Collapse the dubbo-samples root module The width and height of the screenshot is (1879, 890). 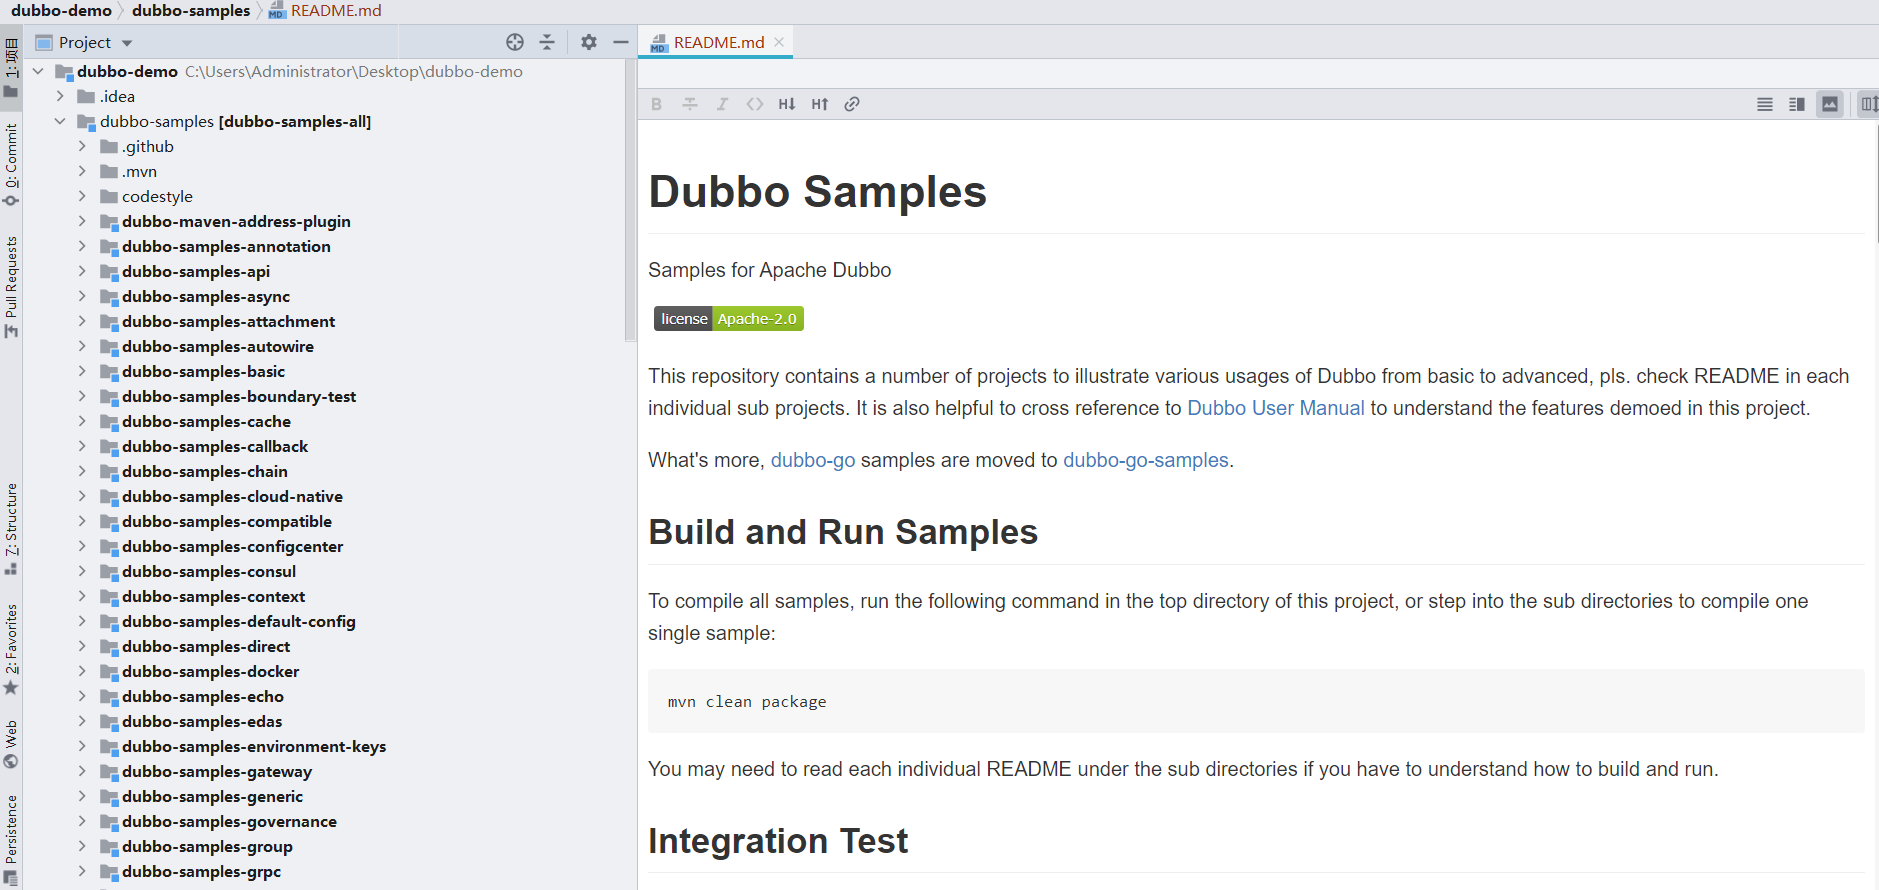pos(60,121)
